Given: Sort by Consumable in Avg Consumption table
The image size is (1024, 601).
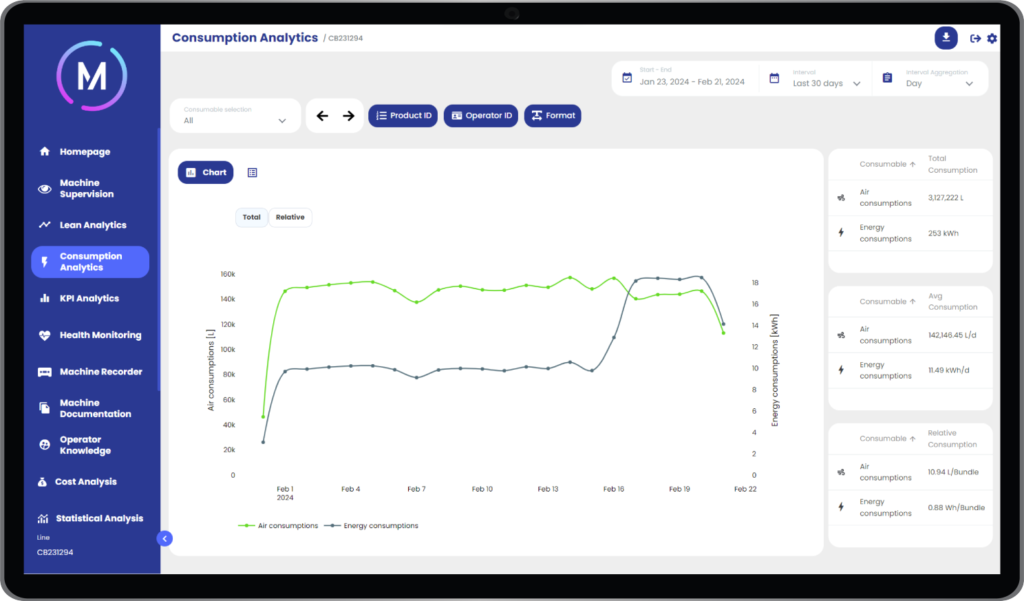Looking at the screenshot, I should click(x=888, y=301).
